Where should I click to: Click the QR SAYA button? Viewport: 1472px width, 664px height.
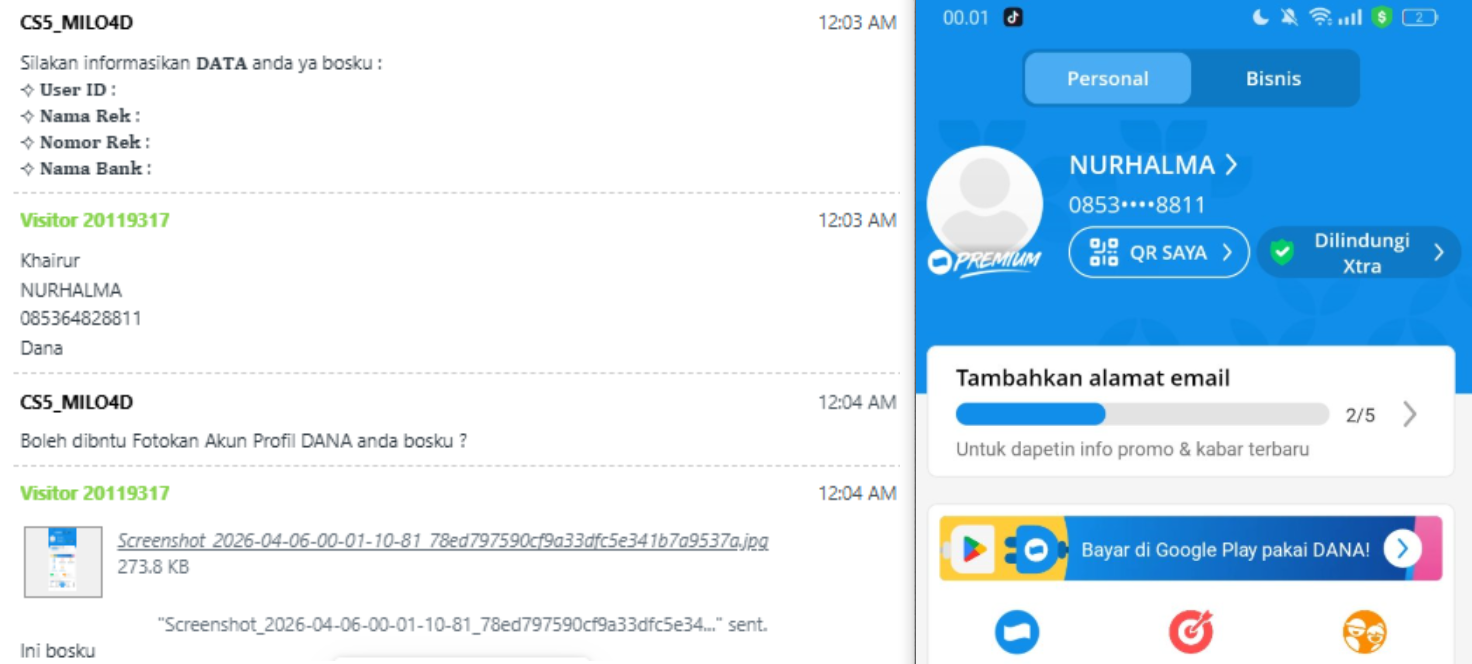(x=1159, y=252)
